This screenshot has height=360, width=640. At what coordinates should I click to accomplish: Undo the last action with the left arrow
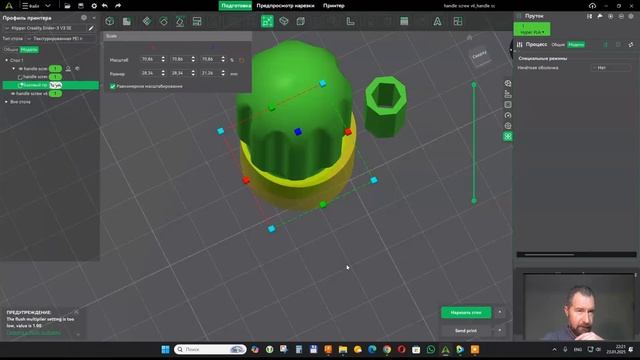105,6
